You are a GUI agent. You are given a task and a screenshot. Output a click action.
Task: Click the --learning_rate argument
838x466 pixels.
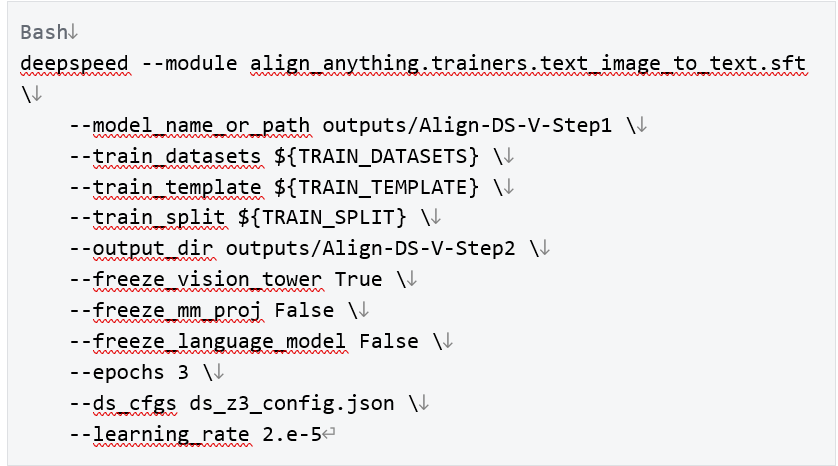[x=160, y=434]
